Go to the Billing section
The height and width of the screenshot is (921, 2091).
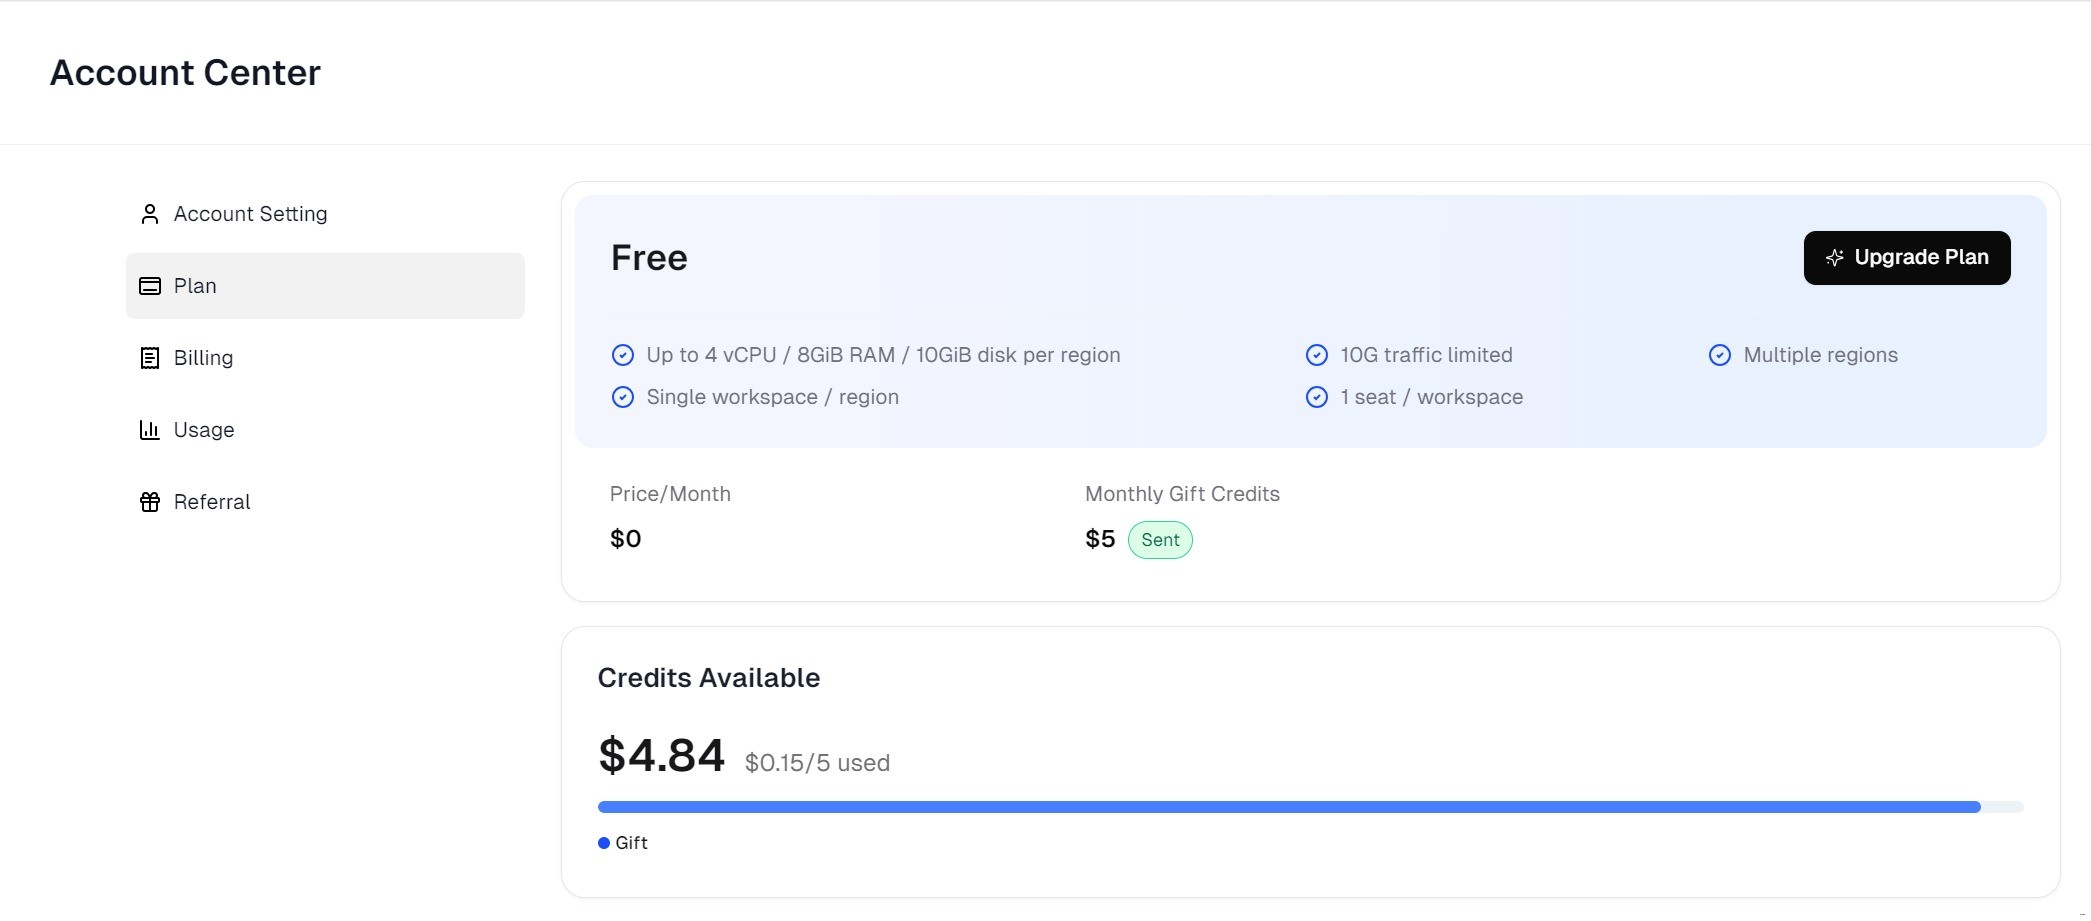click(x=203, y=358)
